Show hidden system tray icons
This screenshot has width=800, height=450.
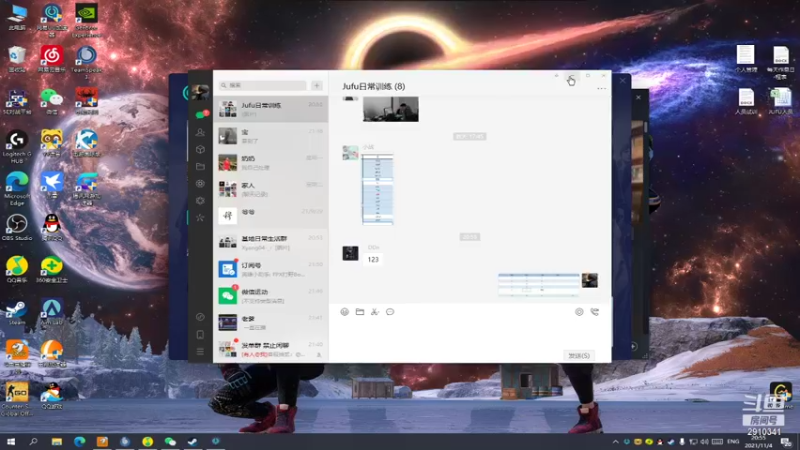click(x=615, y=442)
